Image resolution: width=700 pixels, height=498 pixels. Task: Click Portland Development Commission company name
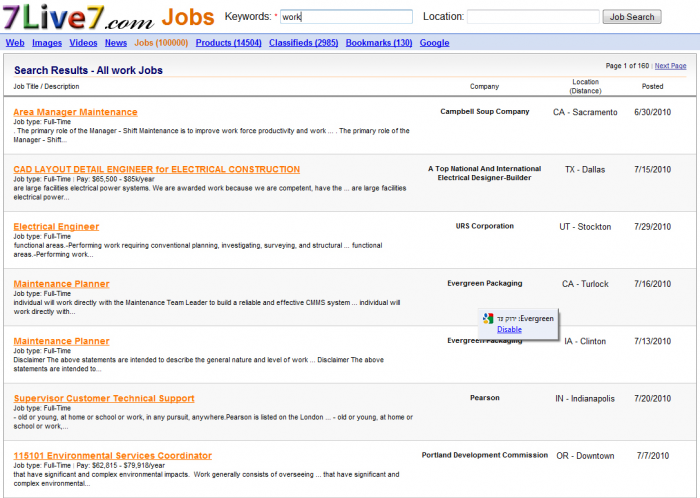click(485, 455)
